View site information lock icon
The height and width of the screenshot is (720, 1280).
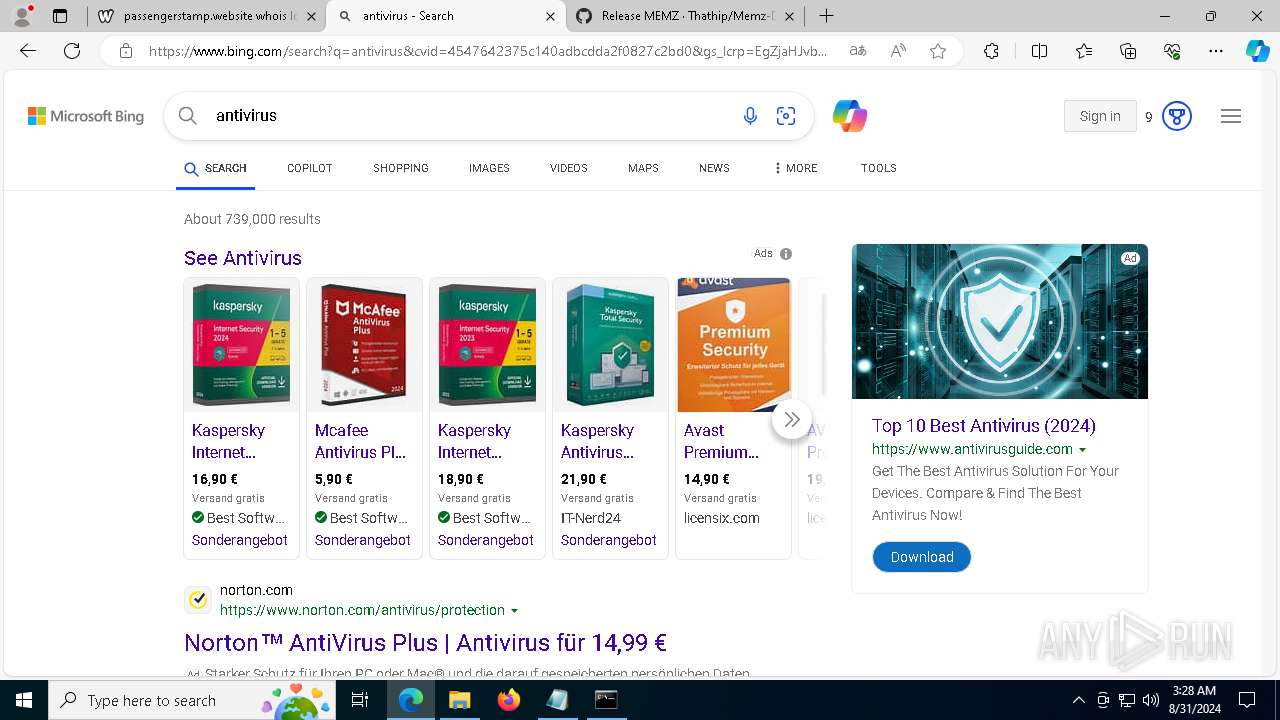[126, 51]
